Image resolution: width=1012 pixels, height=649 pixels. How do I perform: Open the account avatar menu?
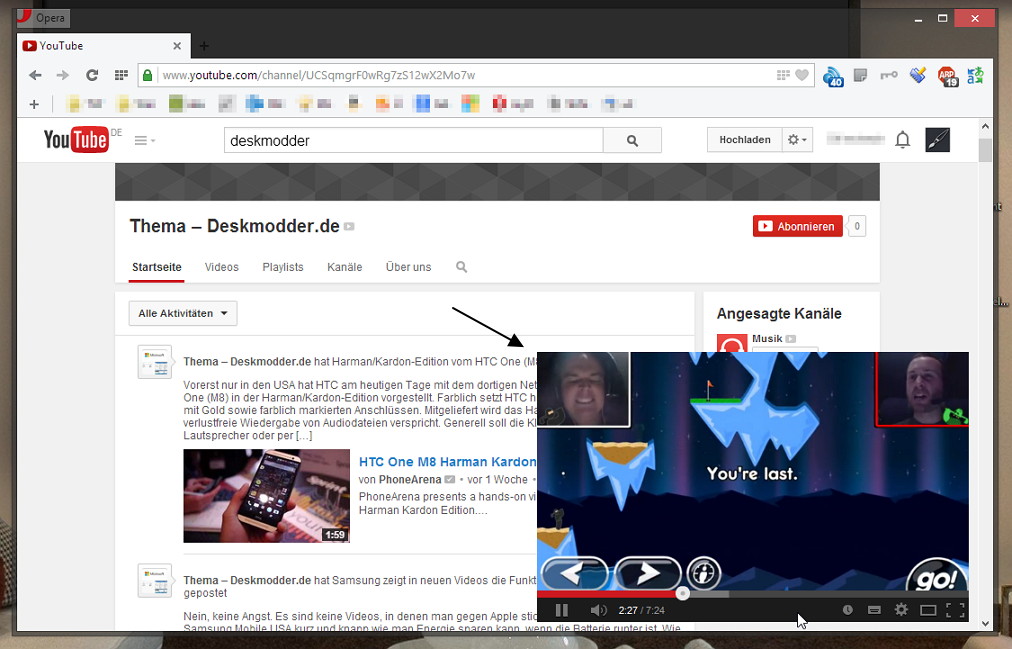pyautogui.click(x=937, y=139)
